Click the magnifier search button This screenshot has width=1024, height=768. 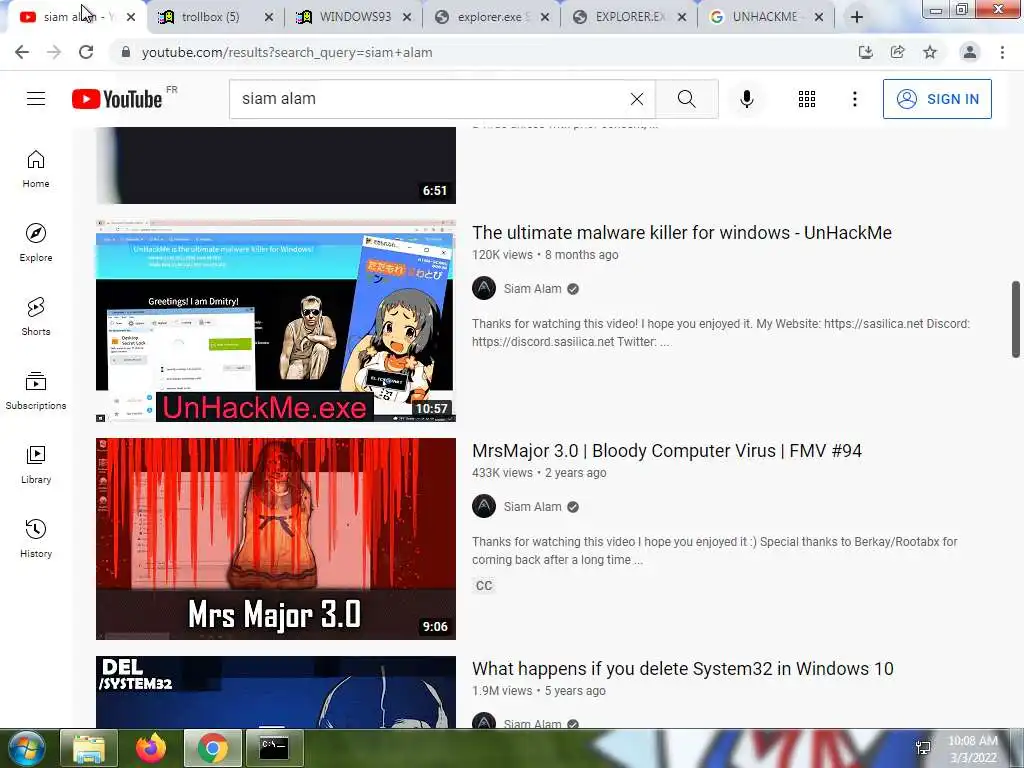686,99
